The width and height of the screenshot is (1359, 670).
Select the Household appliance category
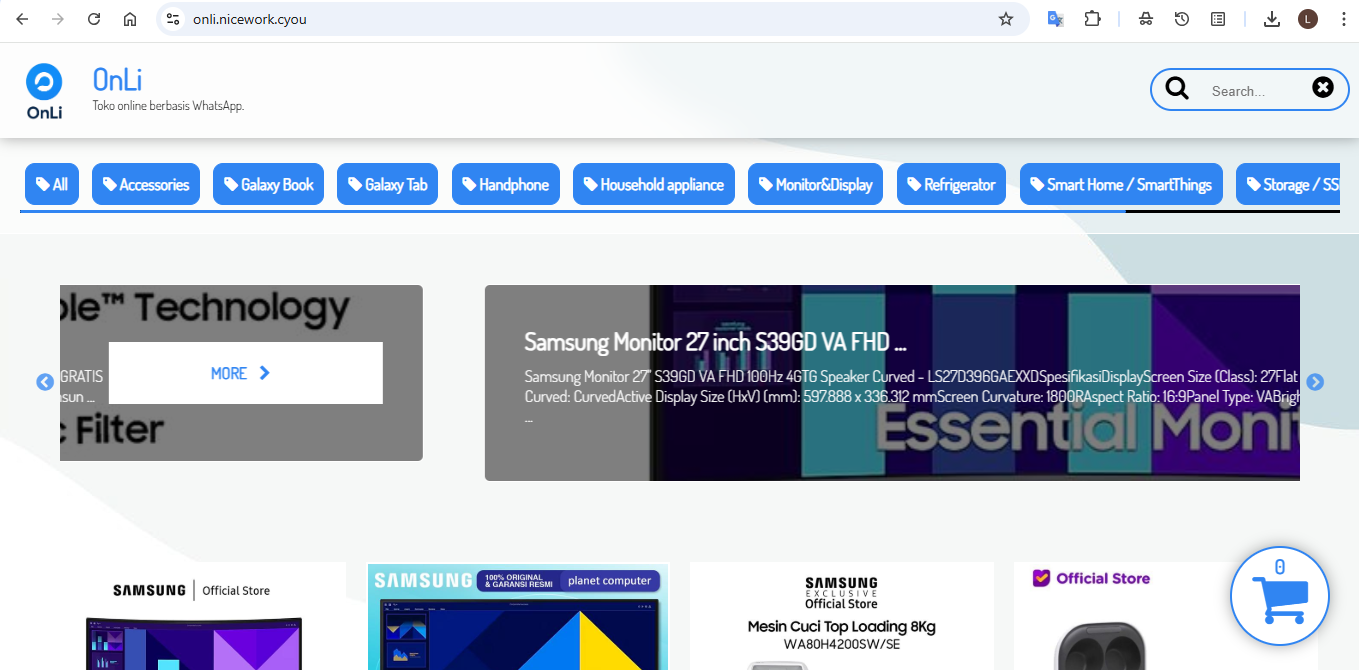[x=654, y=184]
